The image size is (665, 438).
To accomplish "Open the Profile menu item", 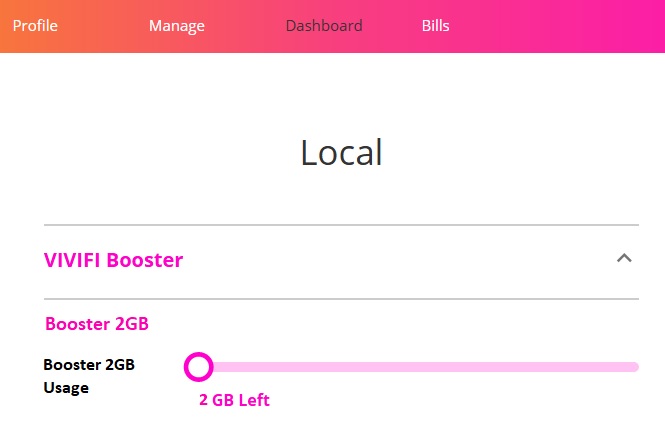I will (x=35, y=26).
